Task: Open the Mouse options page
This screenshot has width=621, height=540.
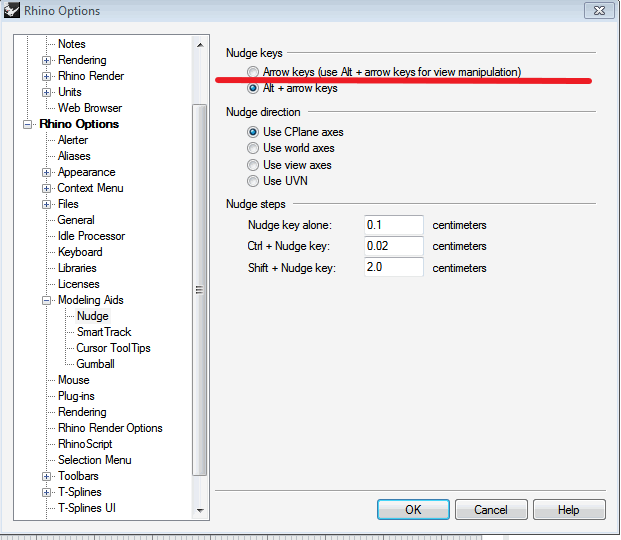Action: 74,380
